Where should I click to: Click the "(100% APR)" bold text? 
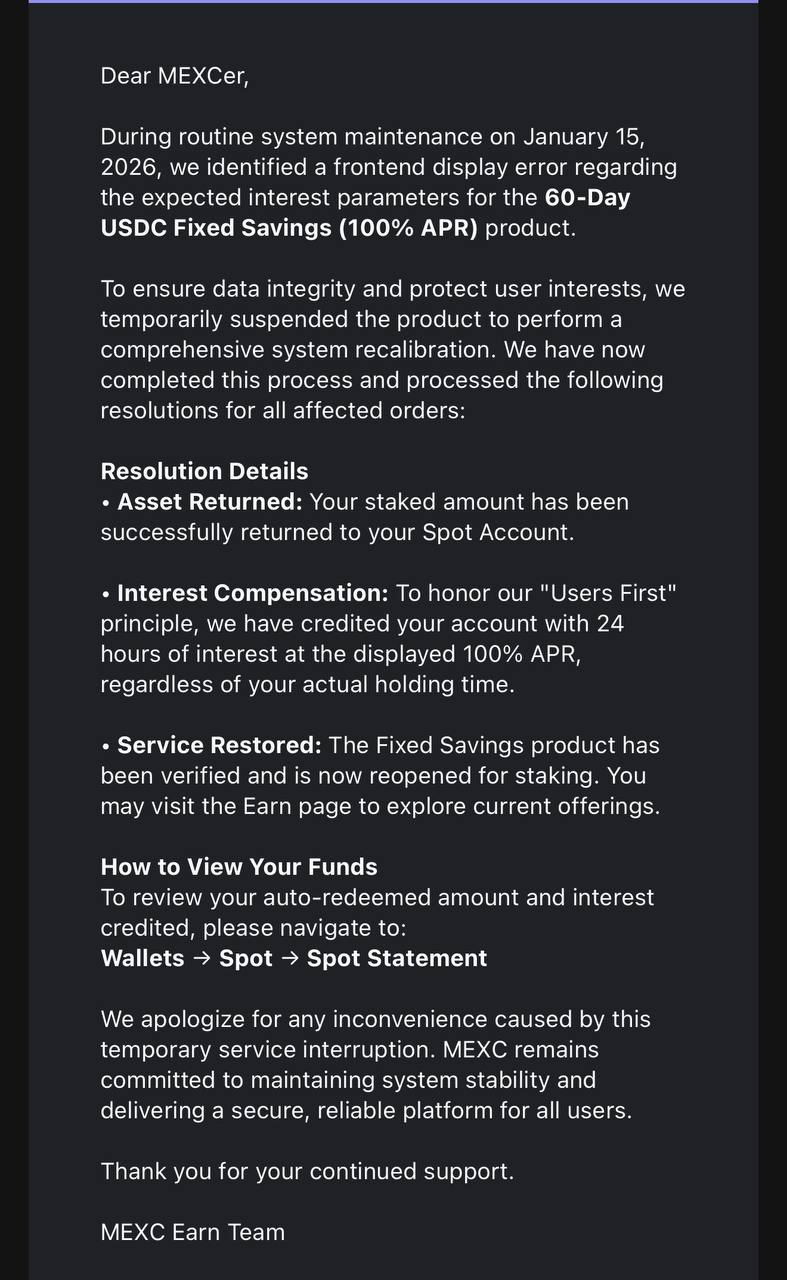[410, 227]
